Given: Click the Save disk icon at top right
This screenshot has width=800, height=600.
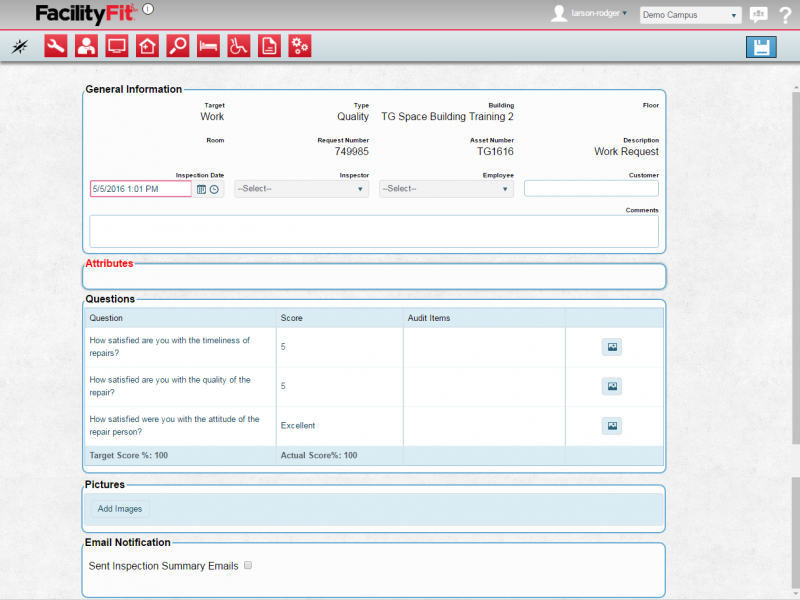Looking at the screenshot, I should [761, 46].
